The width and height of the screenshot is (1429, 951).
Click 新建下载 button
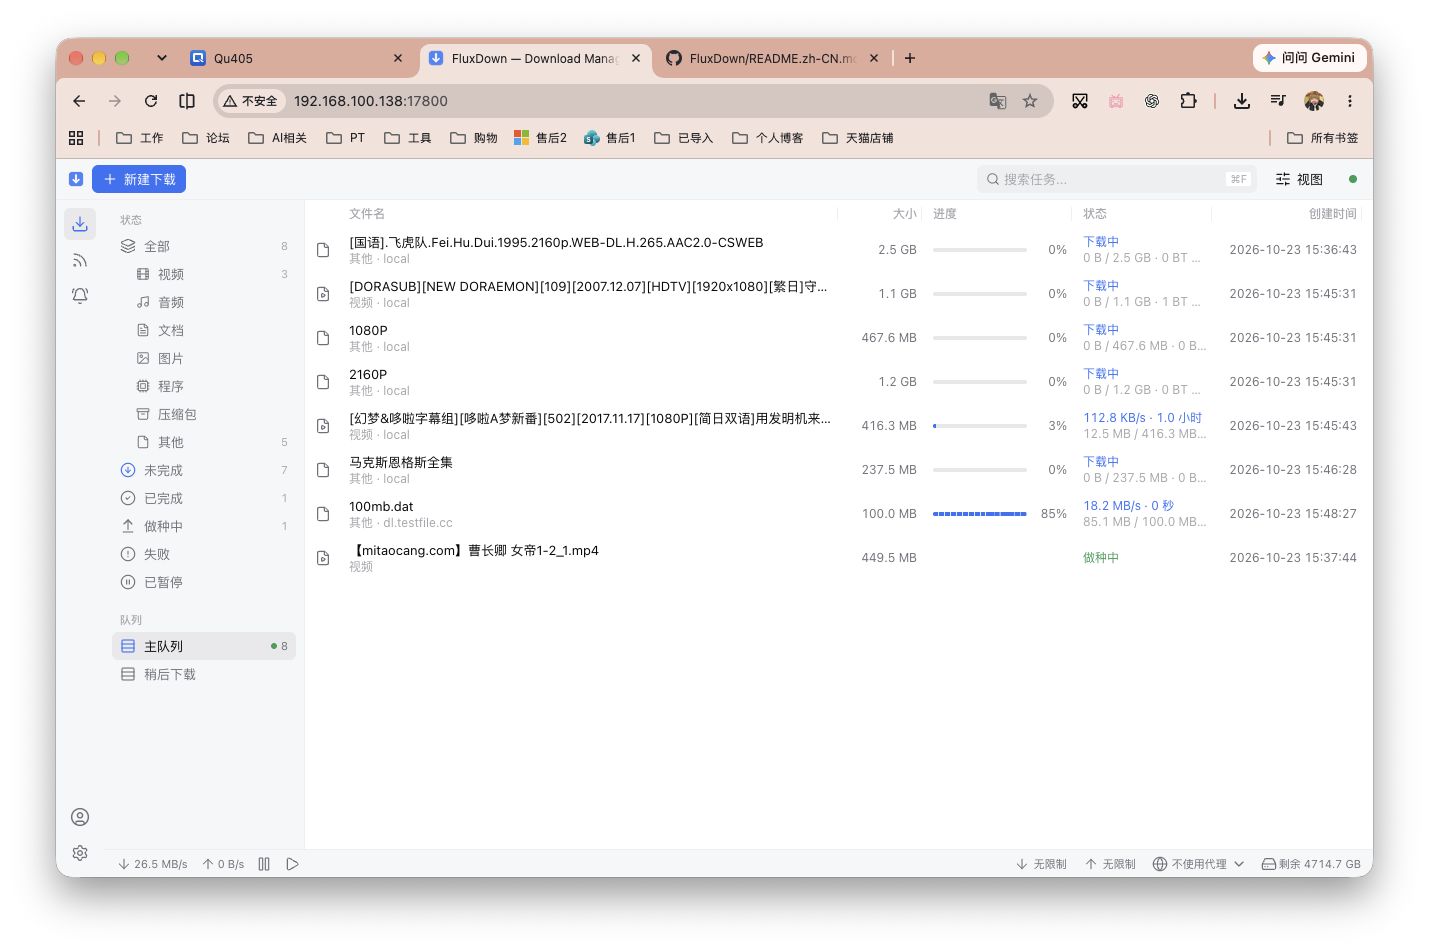point(139,179)
